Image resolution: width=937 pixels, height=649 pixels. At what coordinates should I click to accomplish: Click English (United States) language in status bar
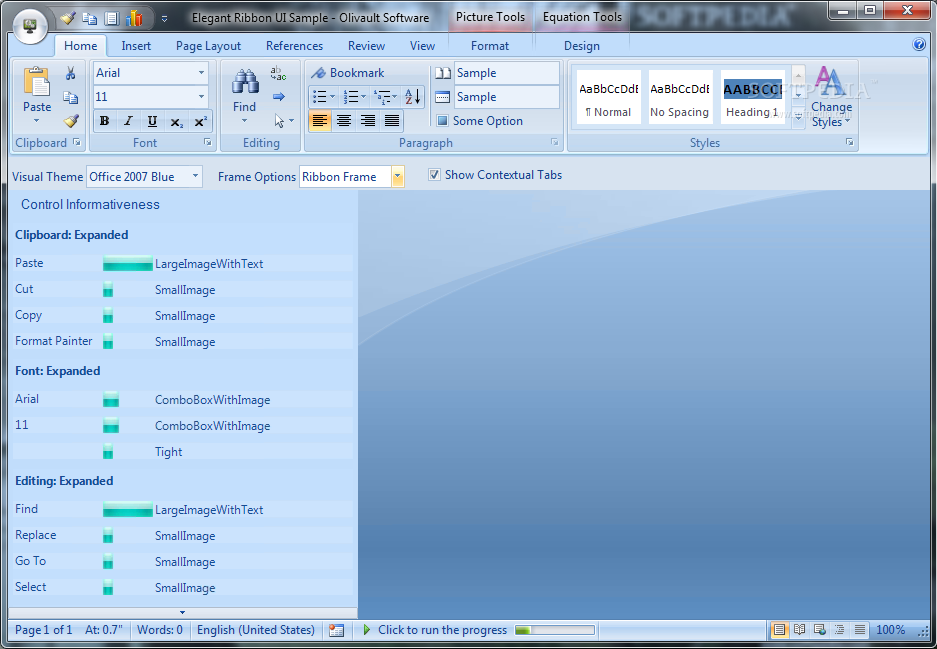tap(256, 630)
